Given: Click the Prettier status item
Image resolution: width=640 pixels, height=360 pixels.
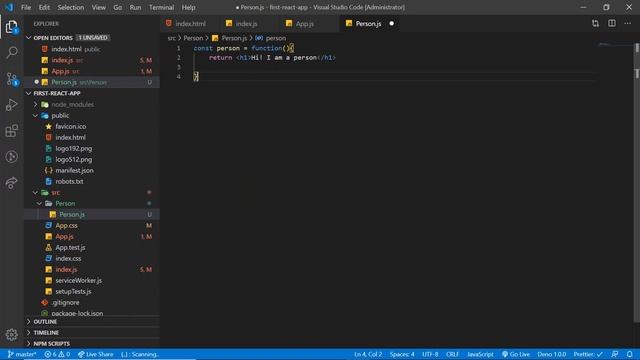Looking at the screenshot, I should click(x=588, y=354).
